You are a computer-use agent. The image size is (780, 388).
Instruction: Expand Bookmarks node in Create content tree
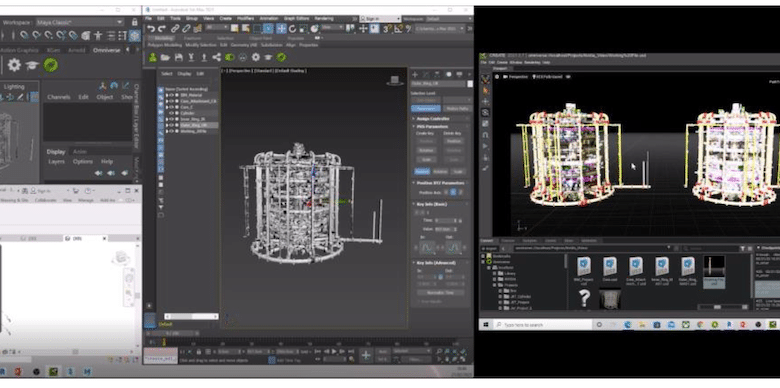coord(483,256)
